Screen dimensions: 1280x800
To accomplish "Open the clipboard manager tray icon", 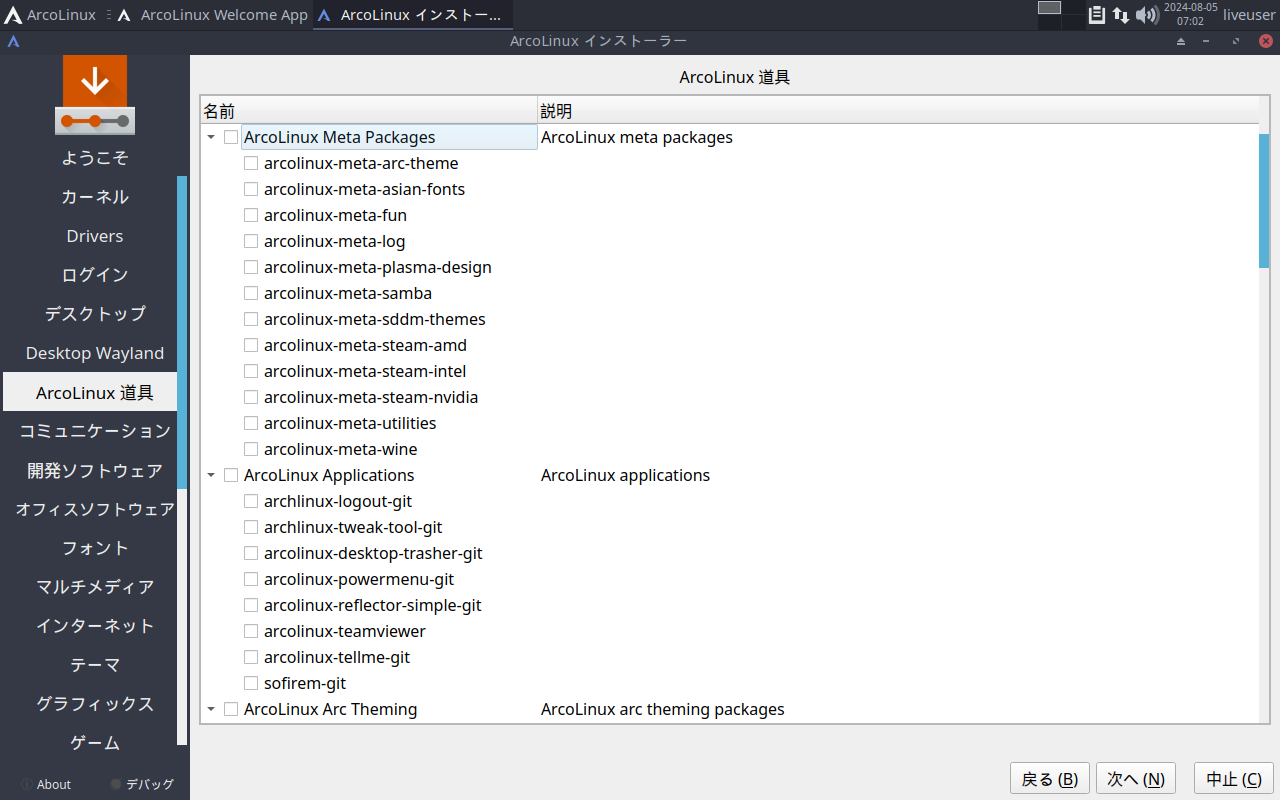I will click(1097, 15).
